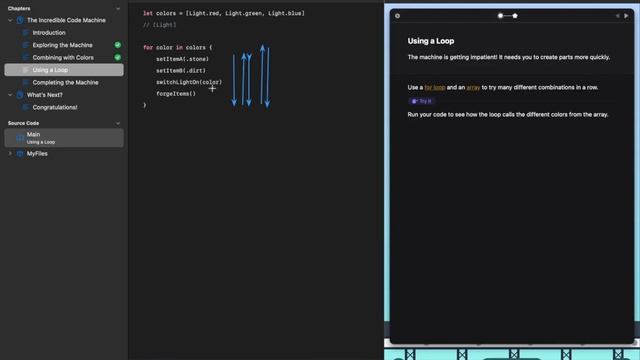Open the Main source file
Screen dimensions: 640x360
[x=64, y=138]
